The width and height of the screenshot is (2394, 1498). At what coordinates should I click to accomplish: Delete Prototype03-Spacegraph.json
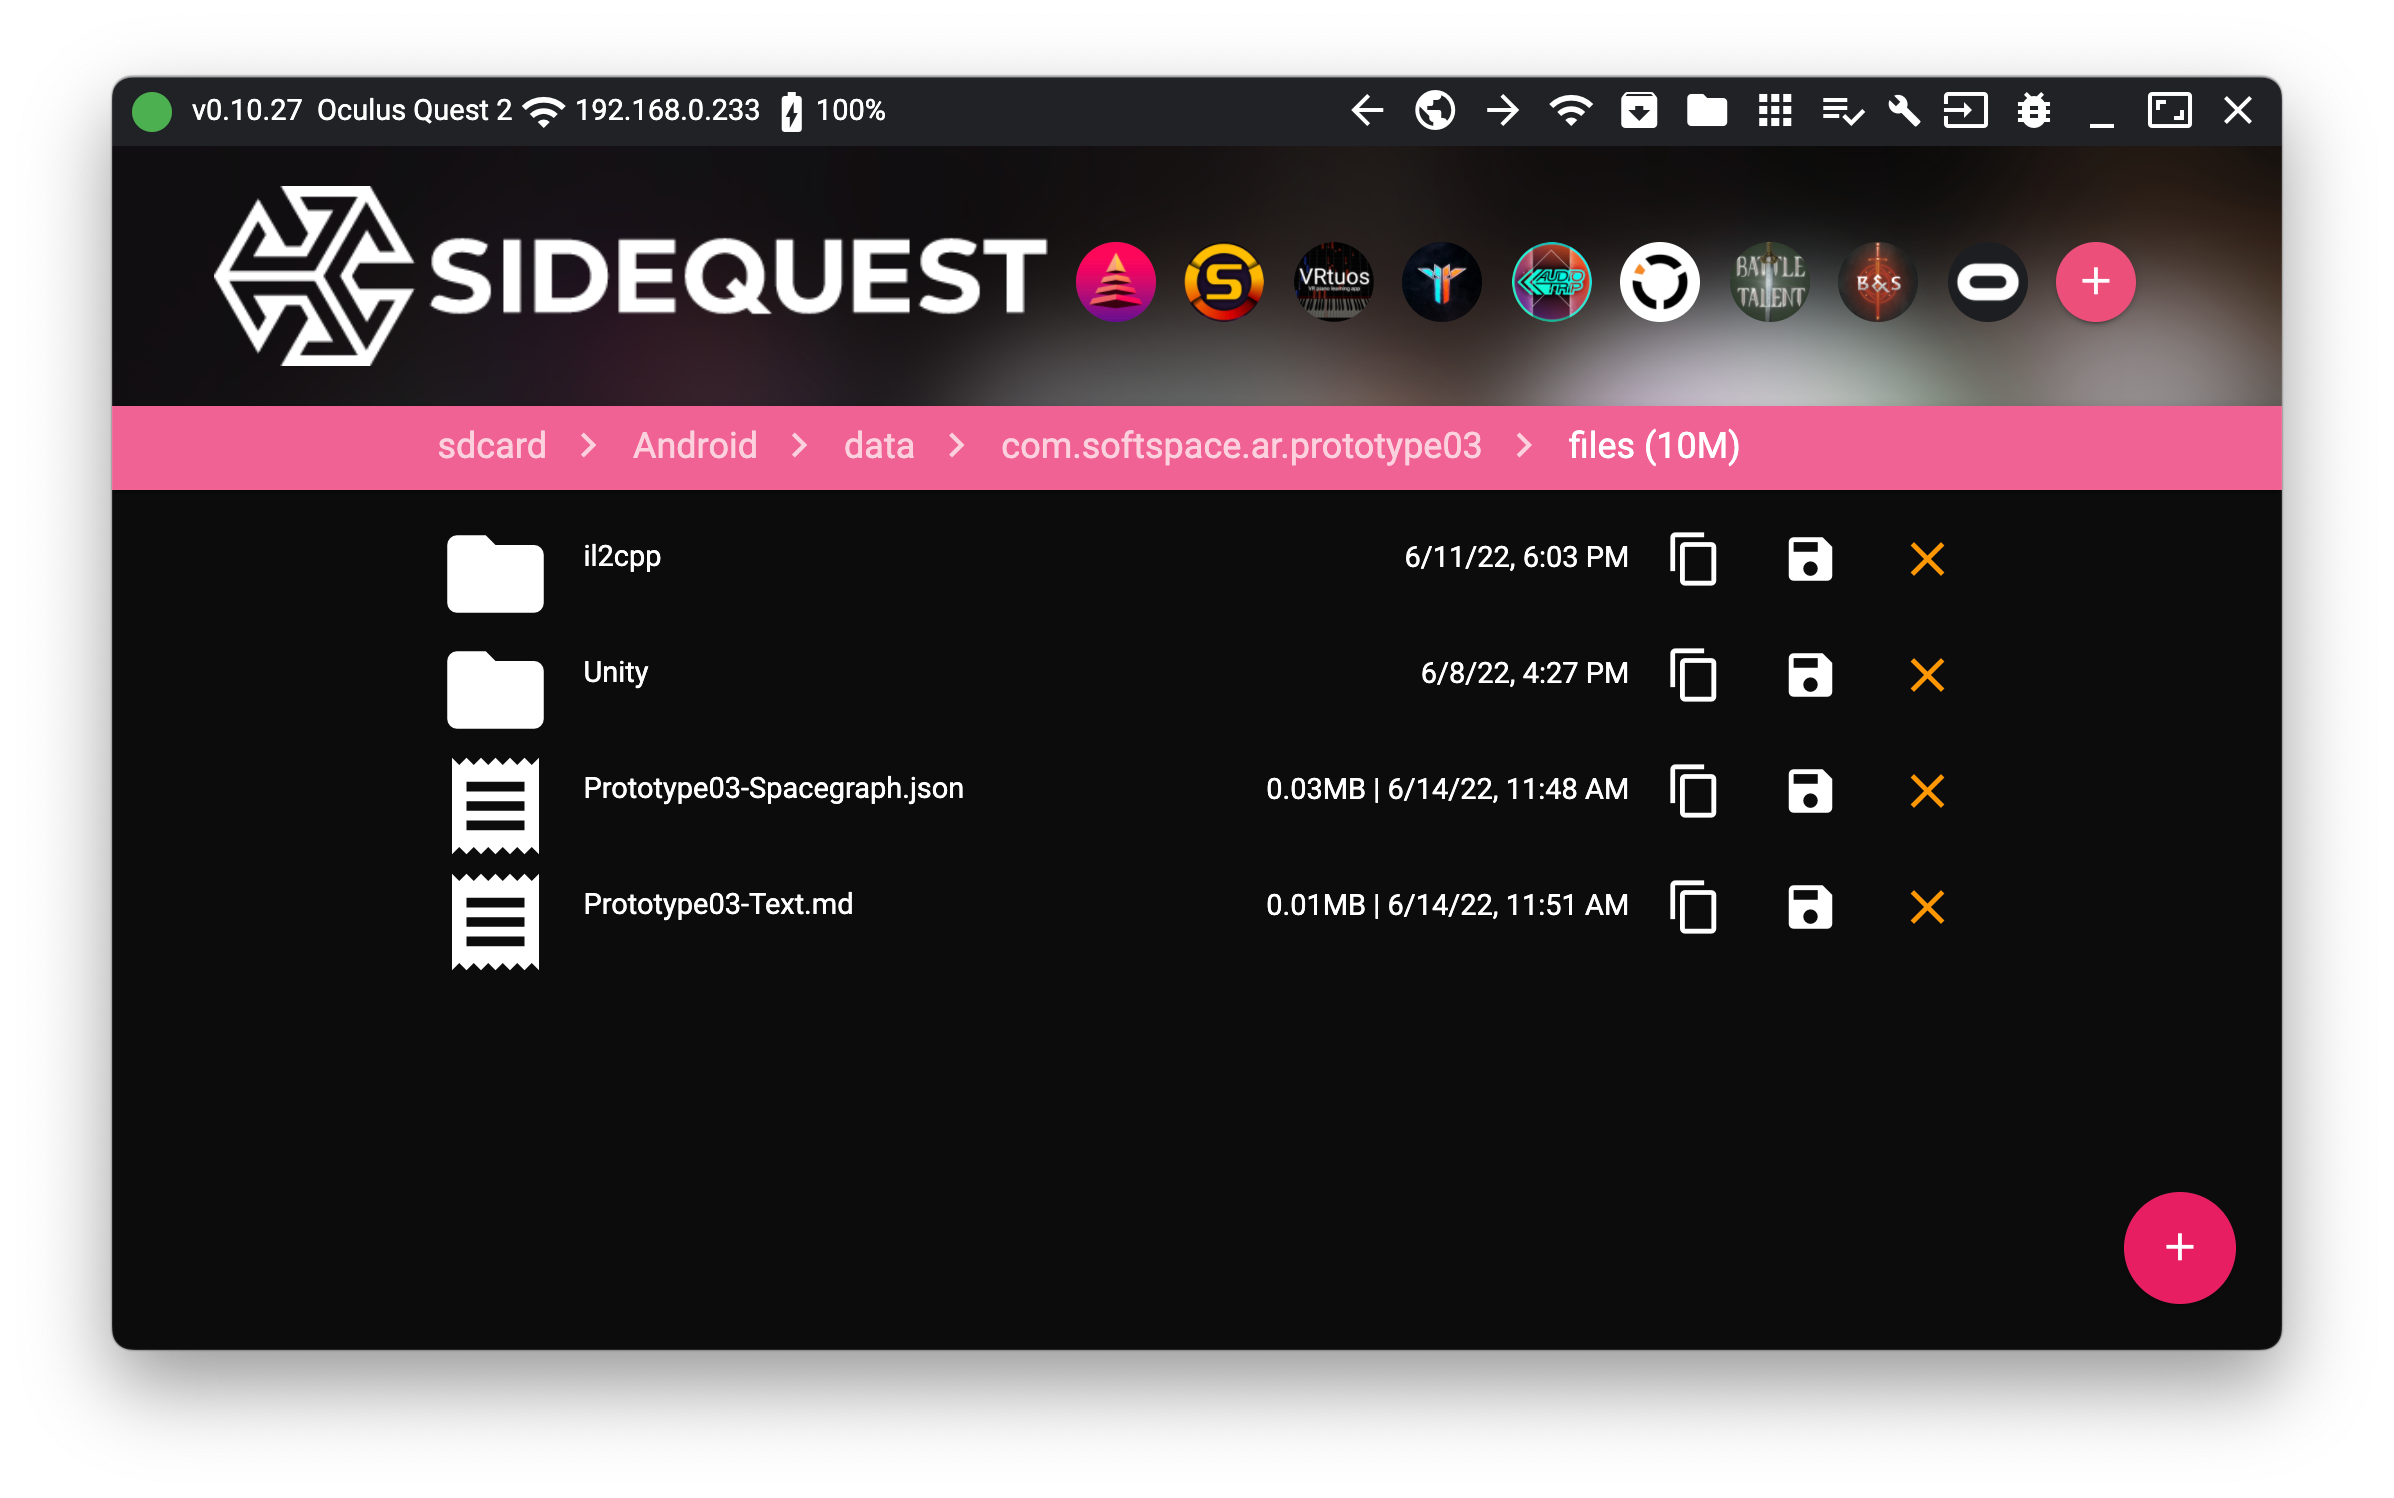point(1927,790)
